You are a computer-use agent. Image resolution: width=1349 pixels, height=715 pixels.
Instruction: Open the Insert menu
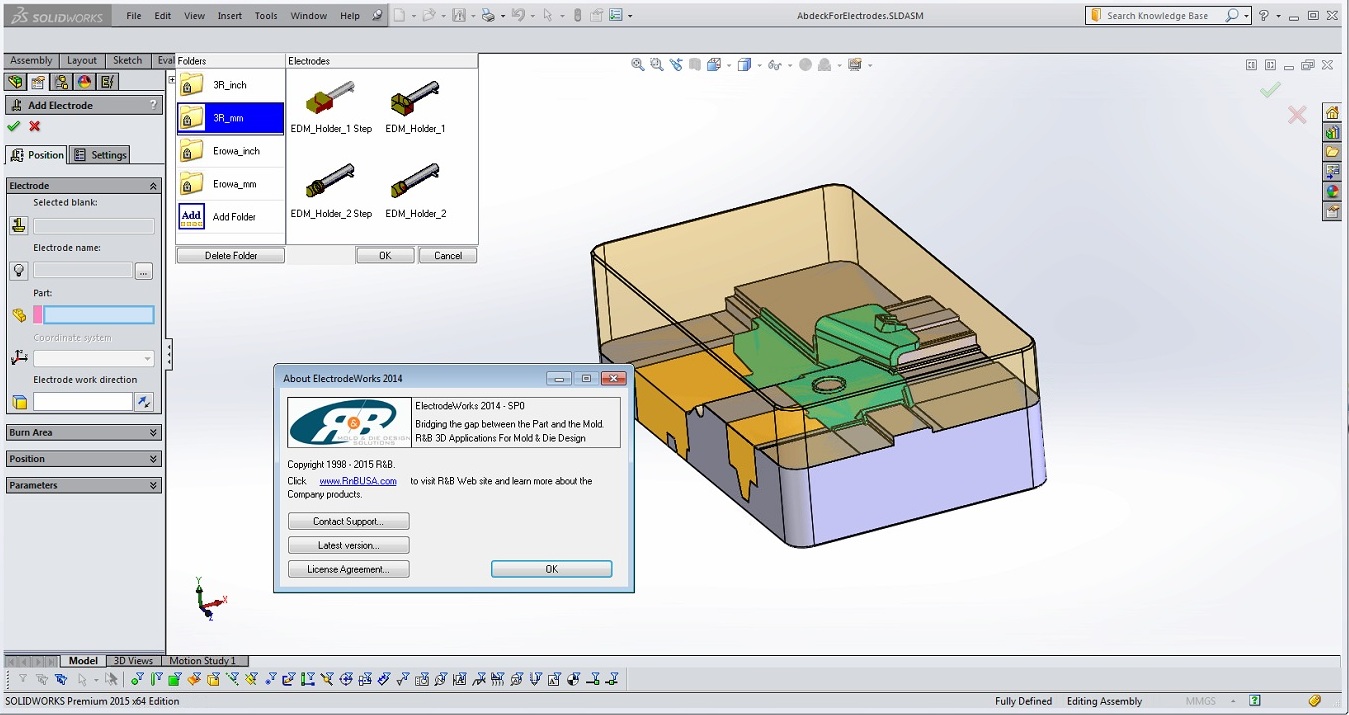230,16
